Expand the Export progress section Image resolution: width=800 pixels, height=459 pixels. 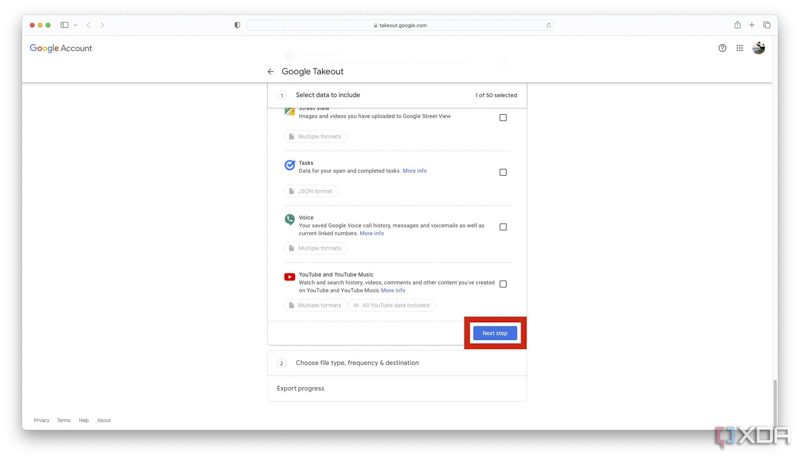pyautogui.click(x=300, y=388)
